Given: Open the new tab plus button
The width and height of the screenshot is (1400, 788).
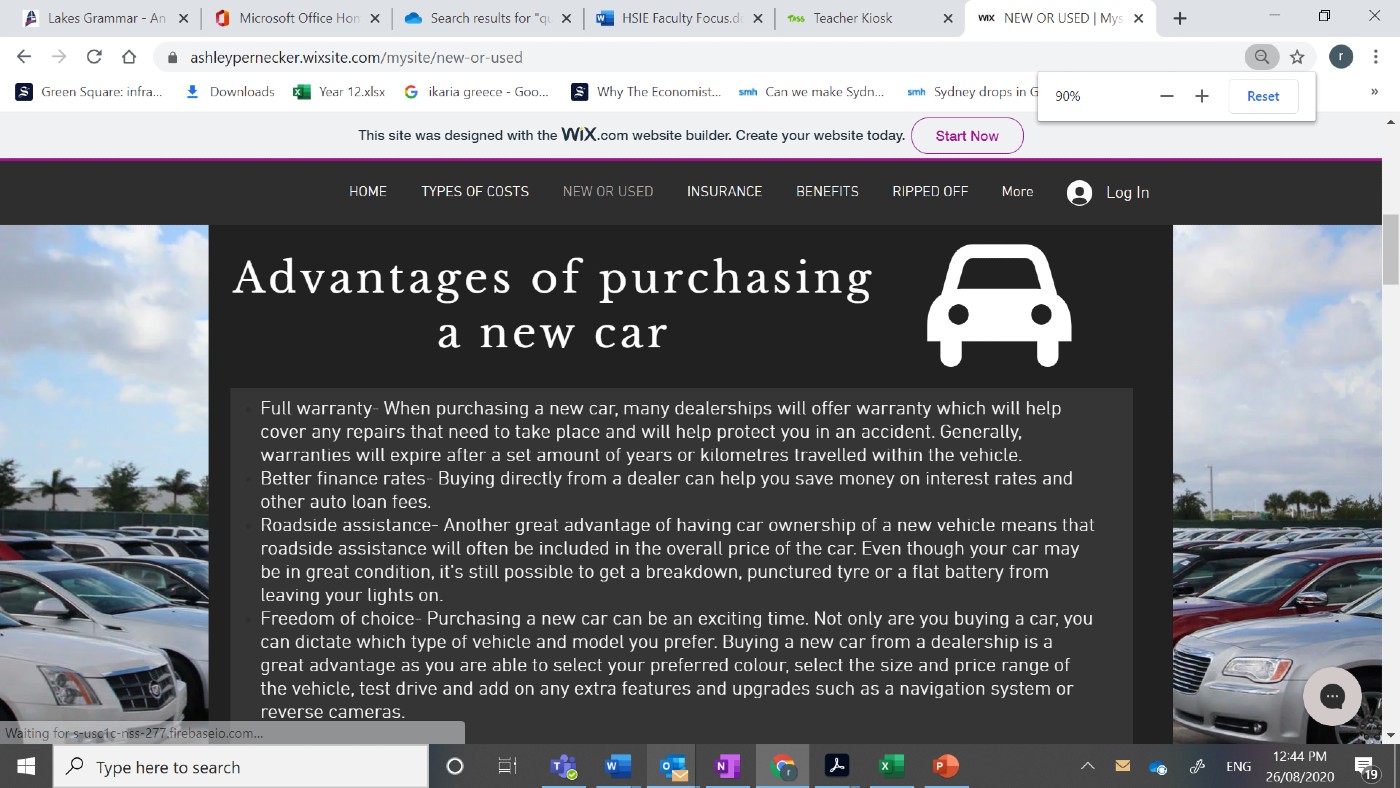Looking at the screenshot, I should pyautogui.click(x=1180, y=18).
